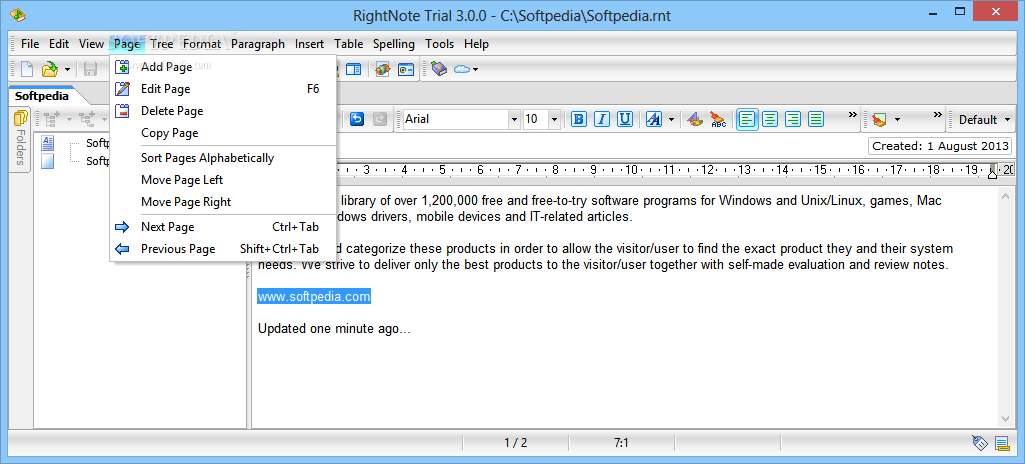Click the Folders stack icon in sidebar

point(20,118)
